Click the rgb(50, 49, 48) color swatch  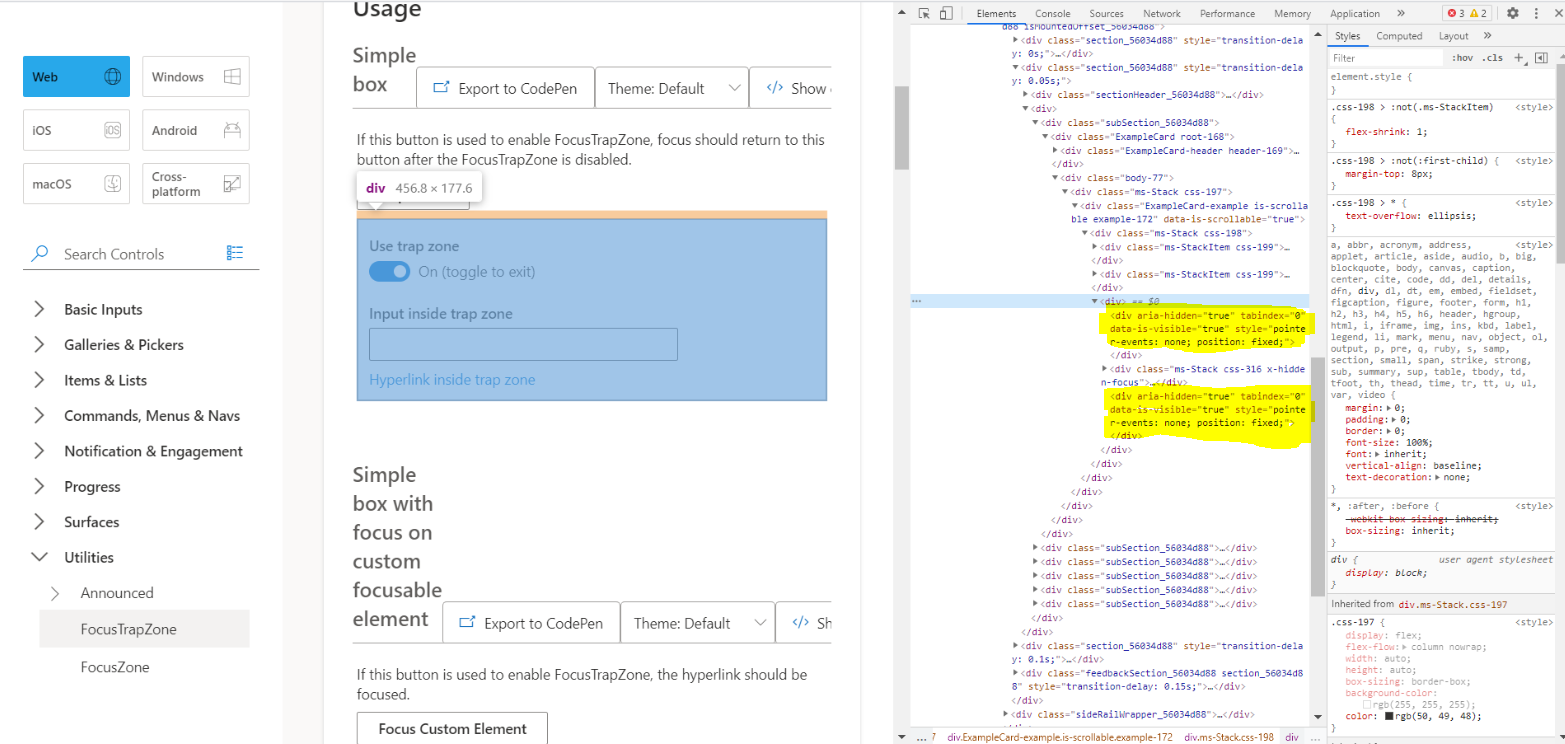1387,715
